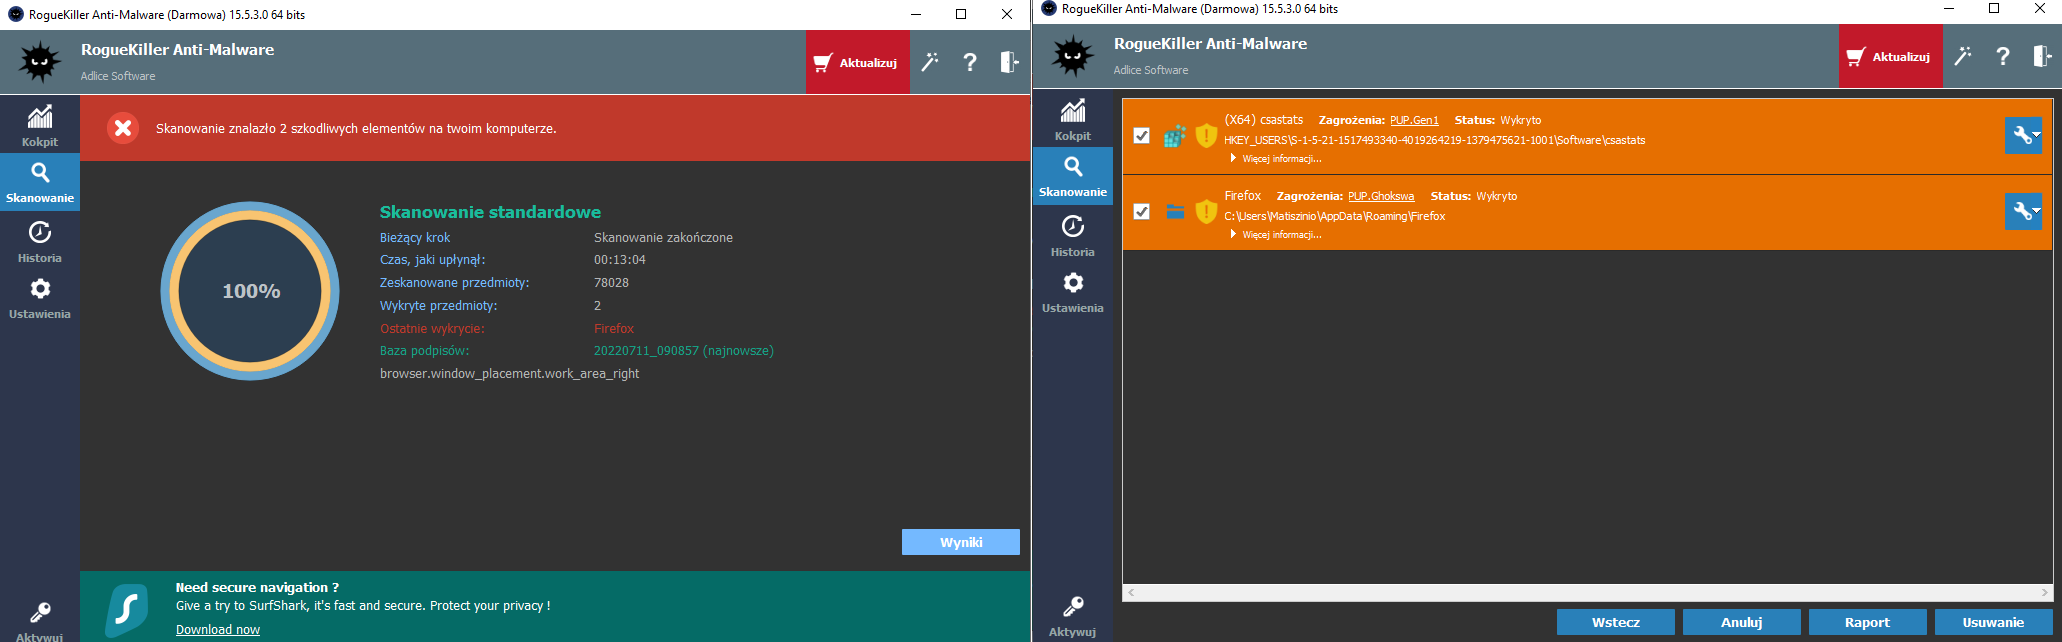Click the Anuluj button
Viewport: 2062px width, 642px height.
[1742, 622]
